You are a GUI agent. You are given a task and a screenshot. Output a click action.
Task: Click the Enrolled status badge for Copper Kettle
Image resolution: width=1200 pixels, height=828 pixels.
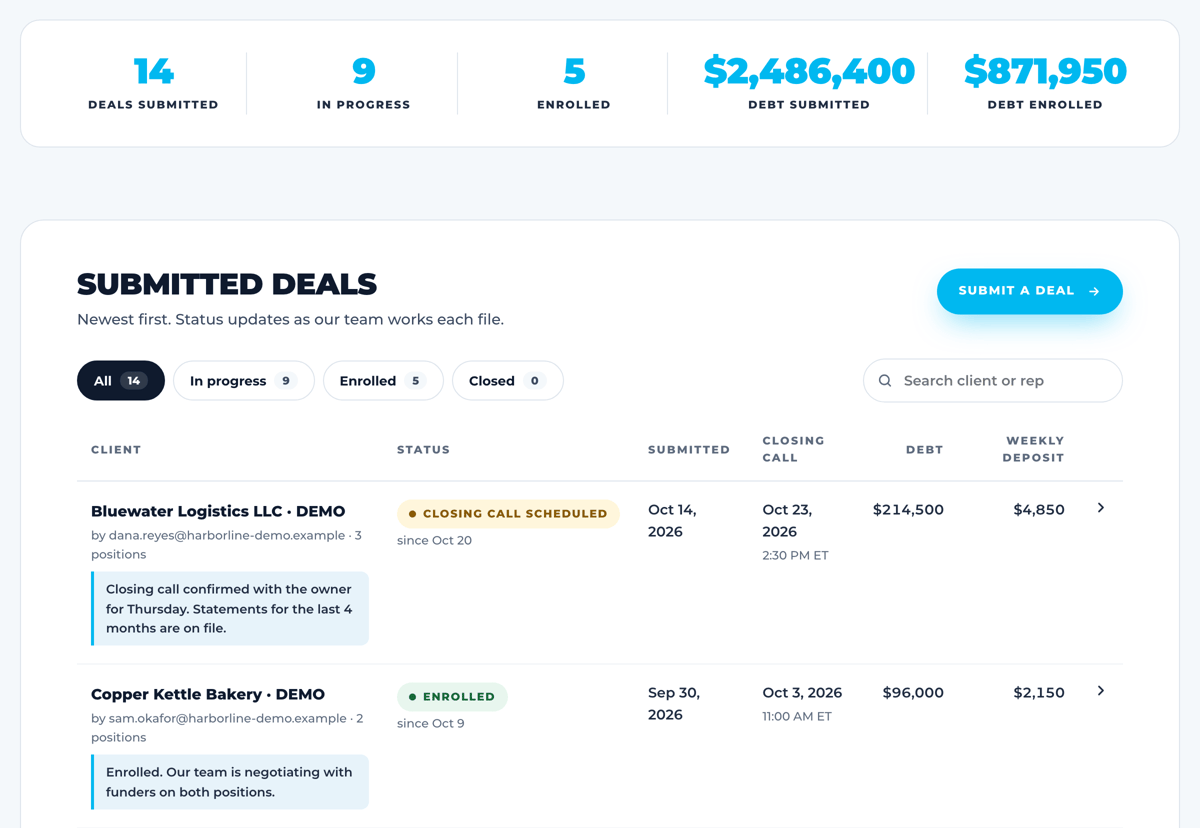pyautogui.click(x=452, y=697)
